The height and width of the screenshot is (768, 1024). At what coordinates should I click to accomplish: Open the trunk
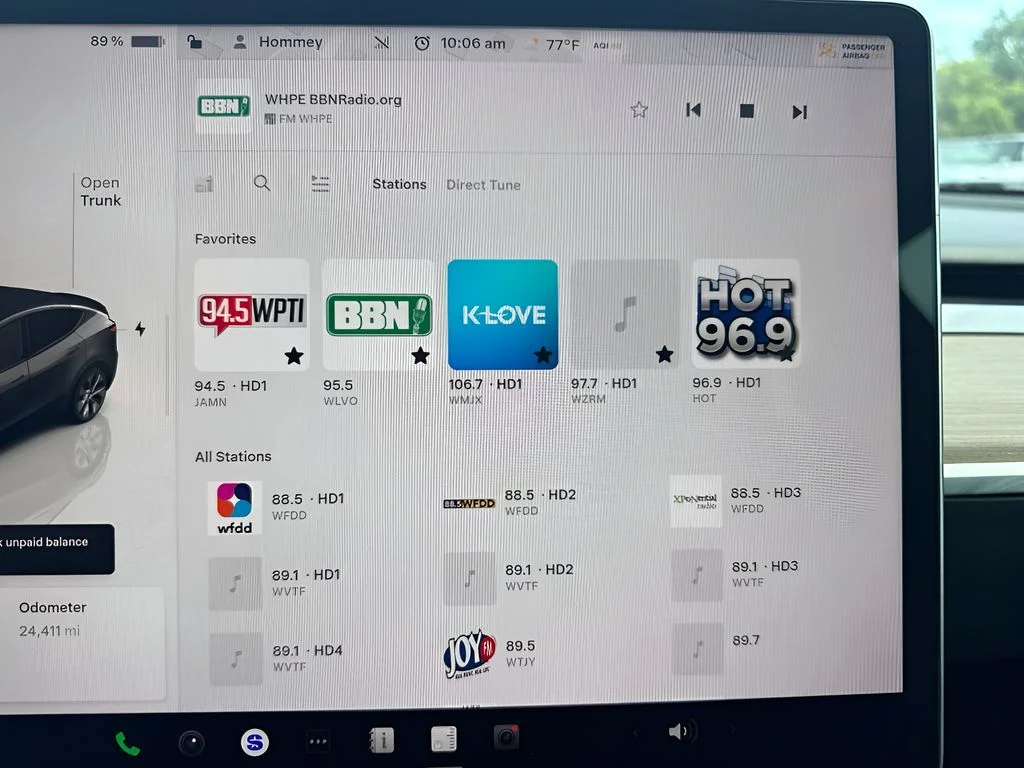pyautogui.click(x=101, y=191)
